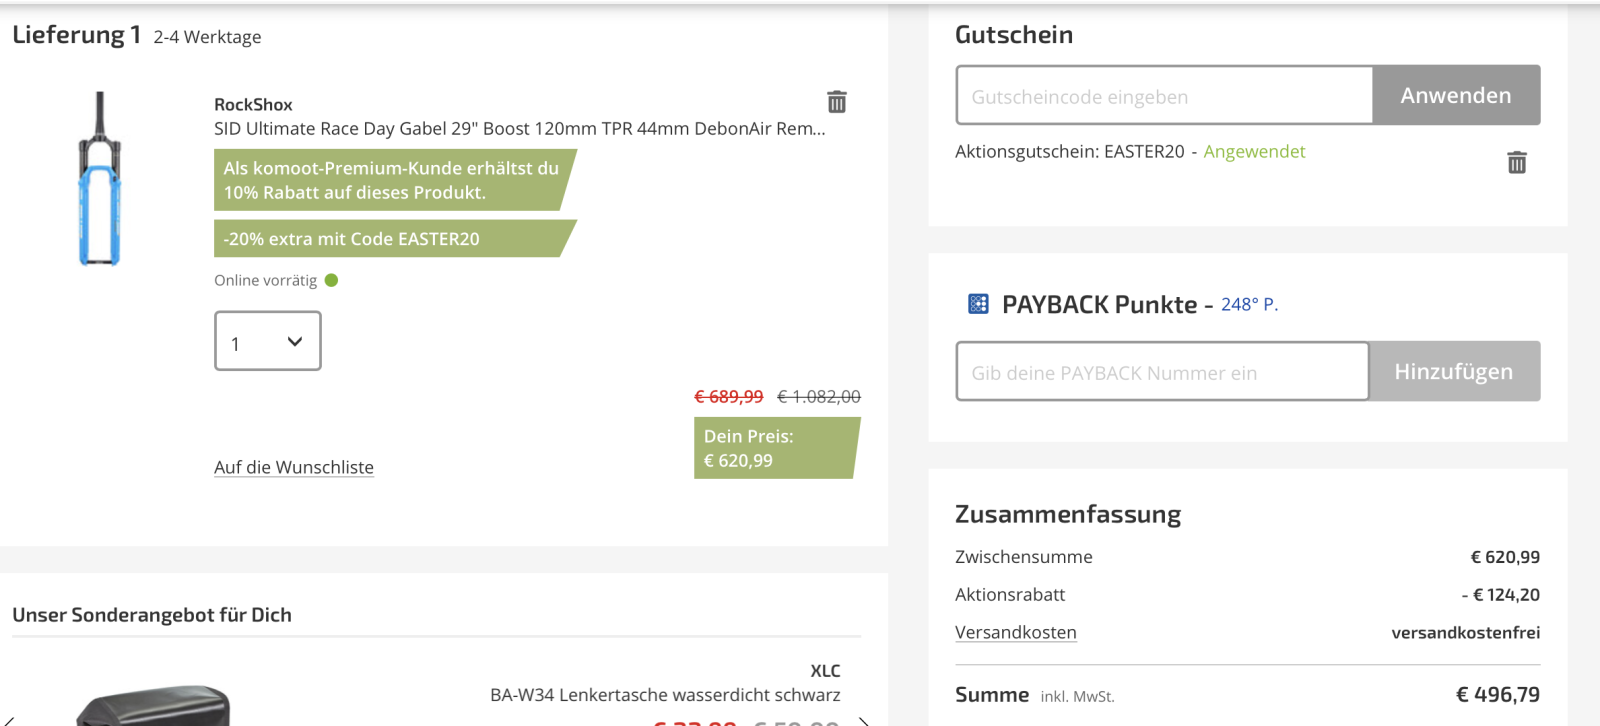Add item via Auf die Wunschliste link
This screenshot has width=1600, height=726.
point(294,467)
